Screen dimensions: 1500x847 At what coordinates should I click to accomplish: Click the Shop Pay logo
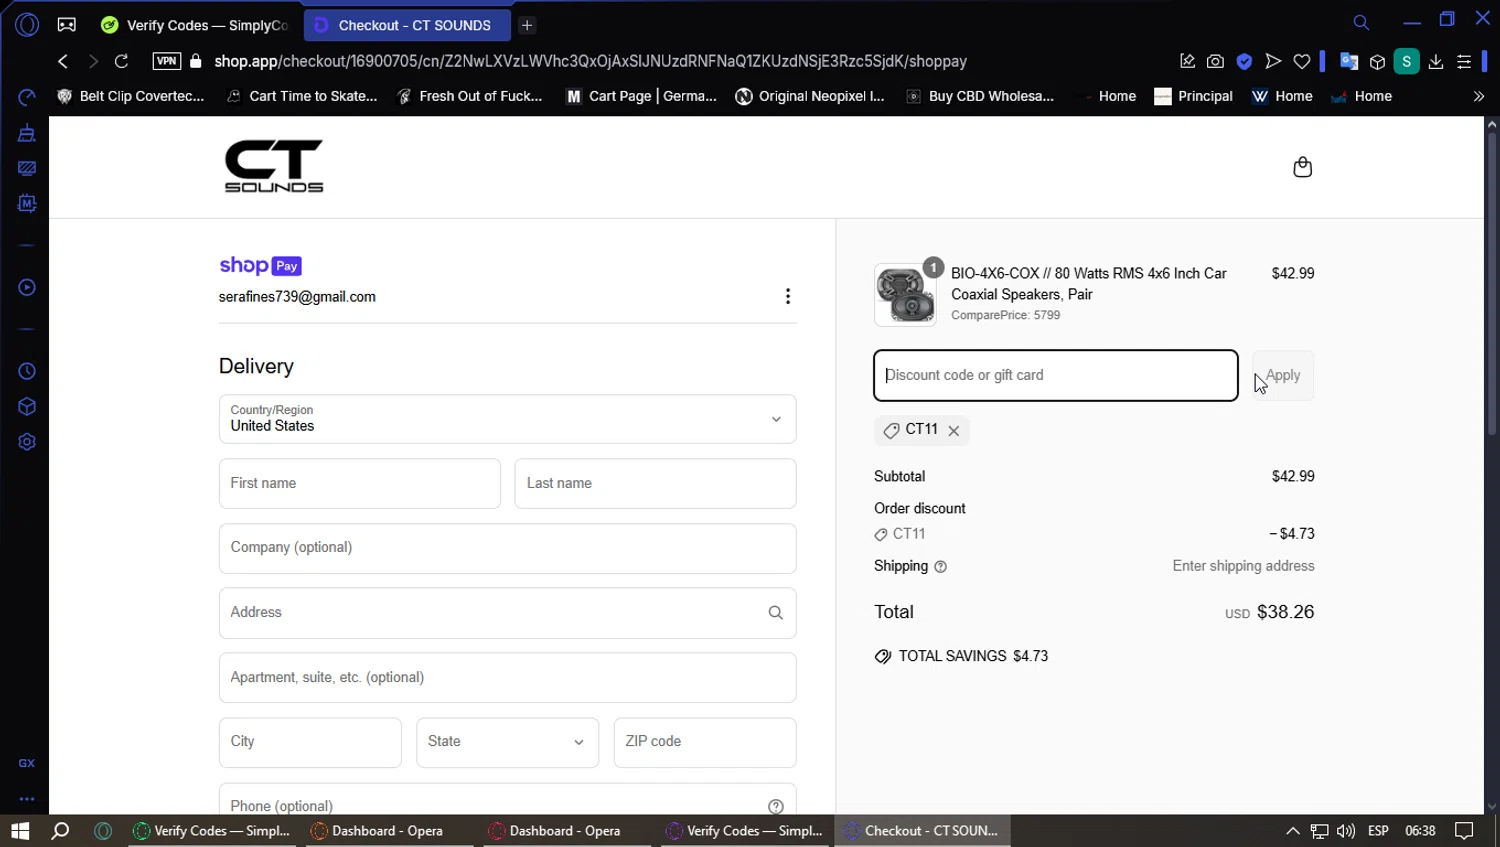coord(260,265)
